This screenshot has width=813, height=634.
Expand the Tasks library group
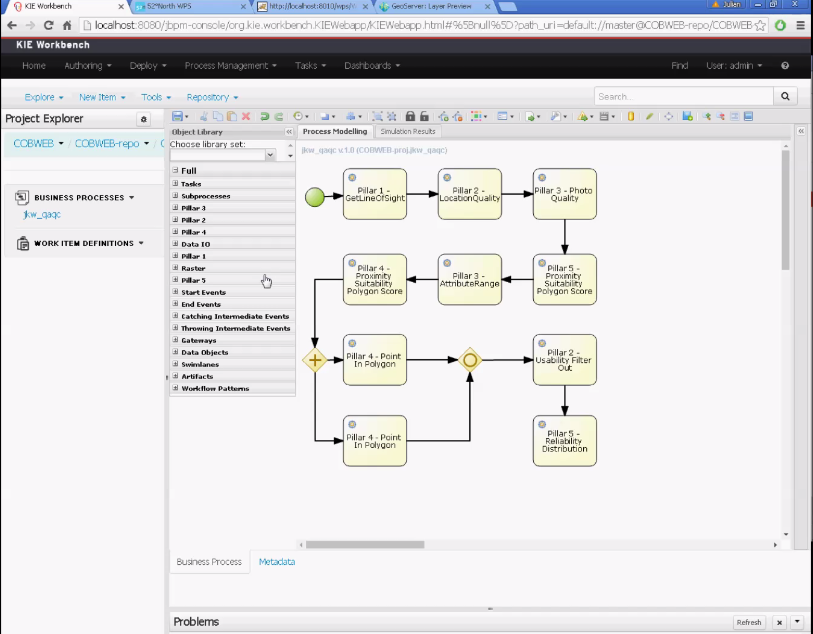click(x=175, y=184)
